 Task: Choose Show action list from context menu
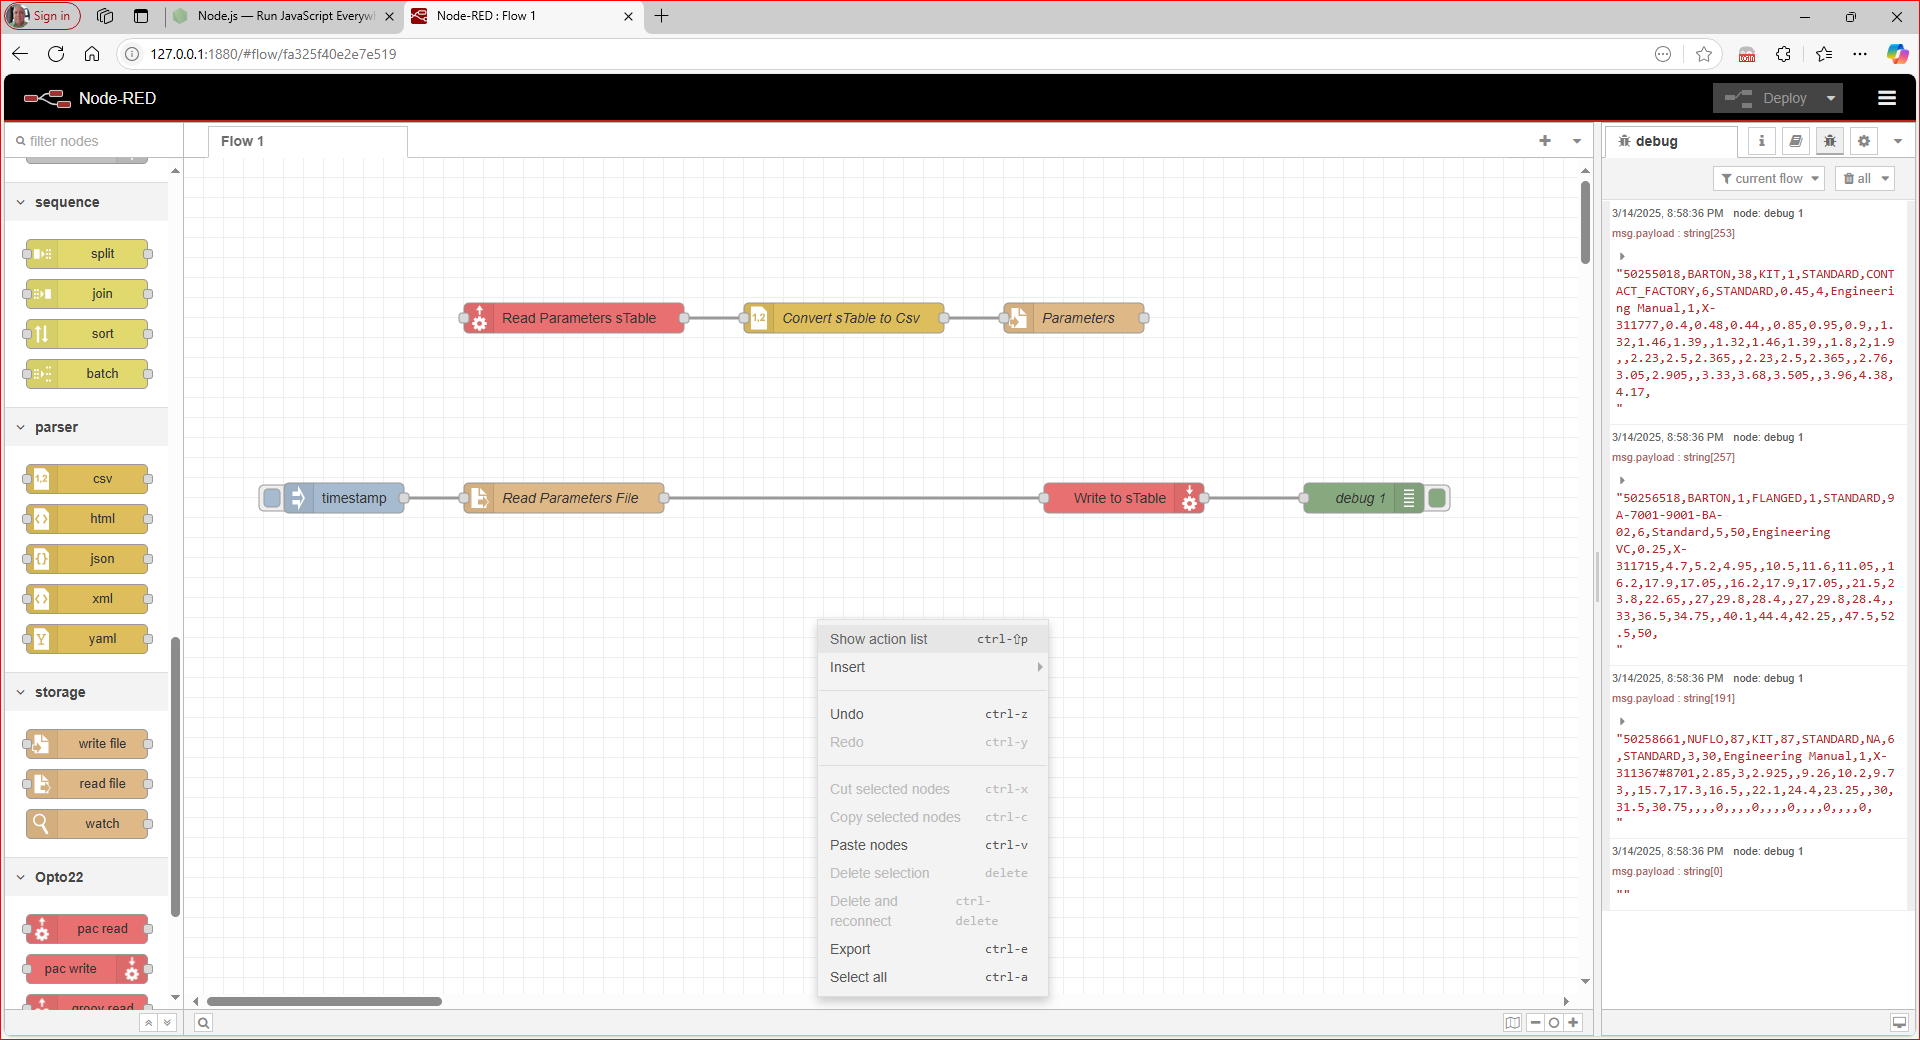932,639
